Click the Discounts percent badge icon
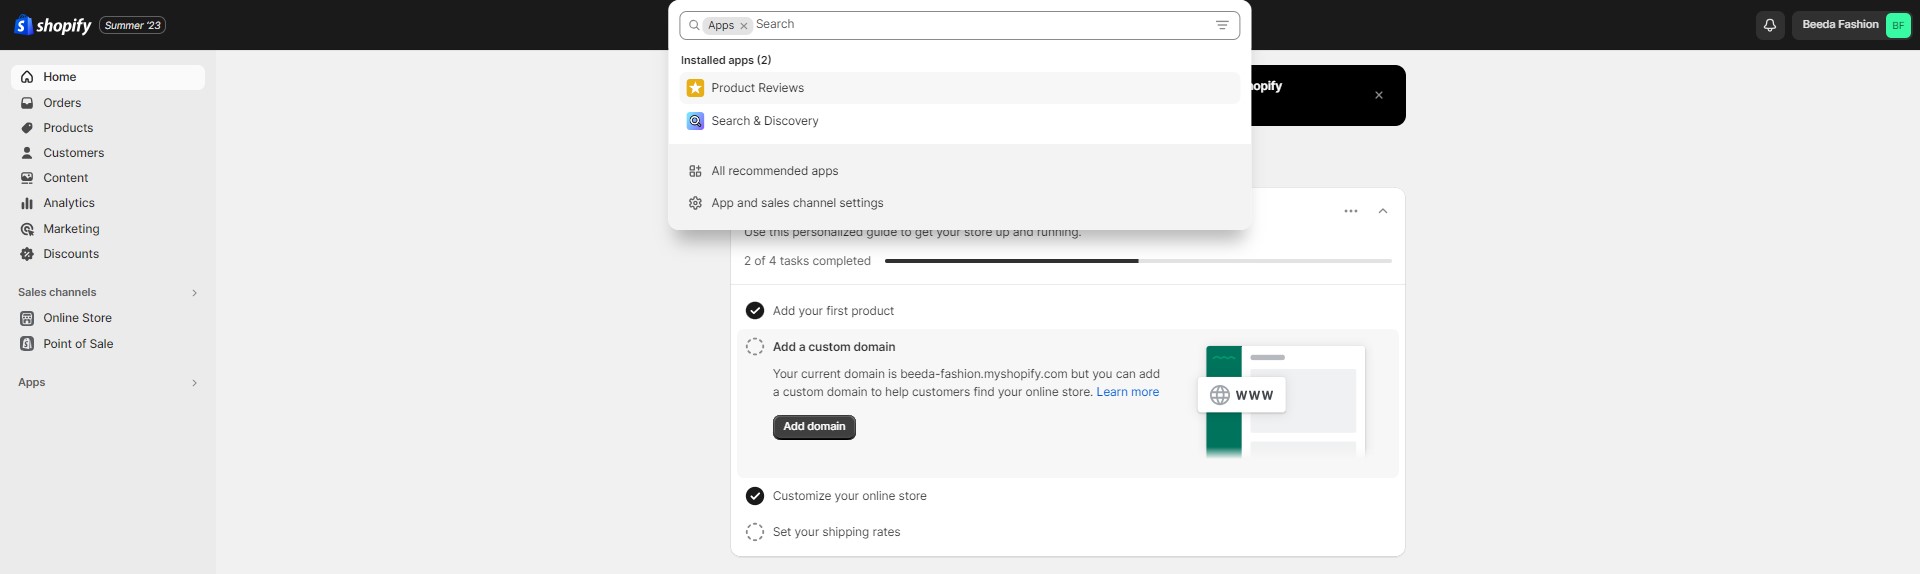Viewport: 1920px width, 574px height. [27, 254]
